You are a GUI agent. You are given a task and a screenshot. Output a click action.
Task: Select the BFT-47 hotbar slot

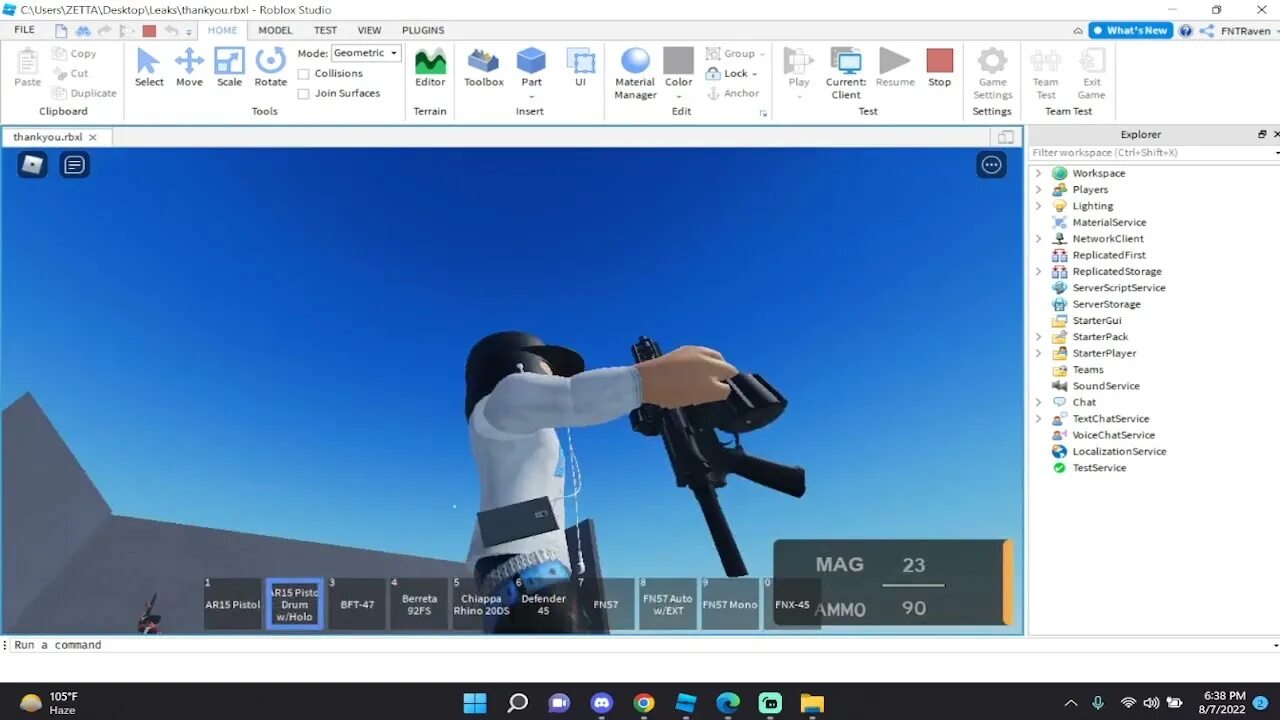(356, 604)
